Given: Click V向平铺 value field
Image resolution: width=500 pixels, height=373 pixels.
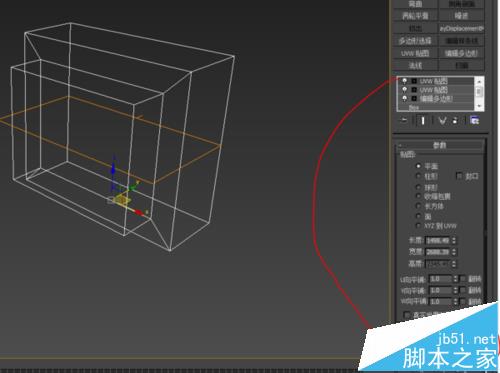Looking at the screenshot, I should pyautogui.click(x=440, y=290).
